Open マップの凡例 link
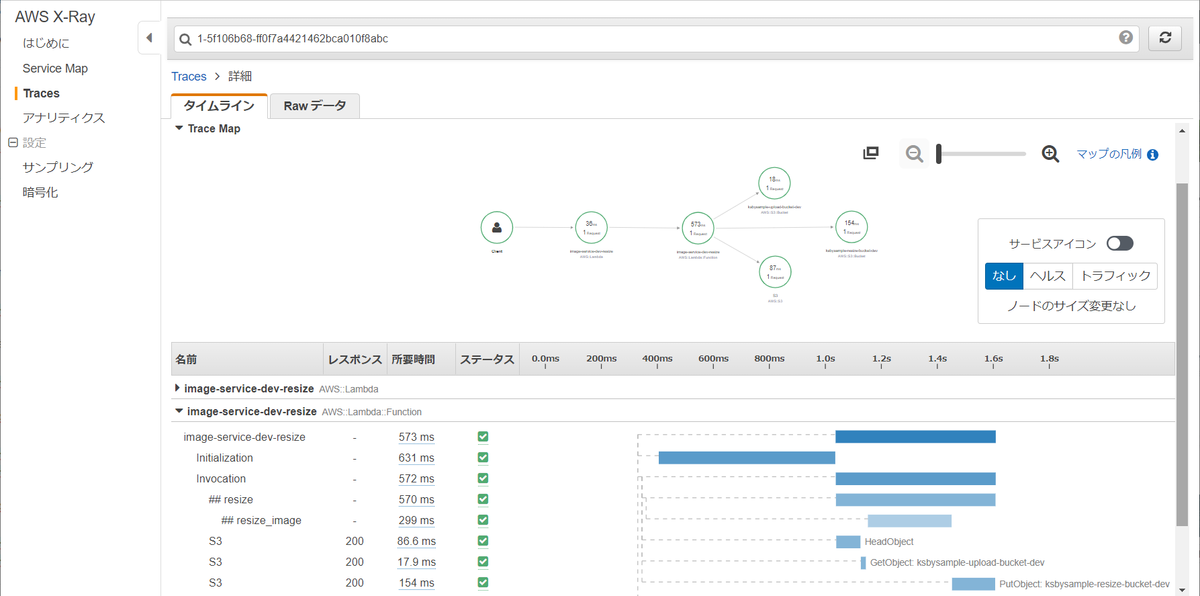Viewport: 1200px width, 596px height. click(x=1109, y=154)
